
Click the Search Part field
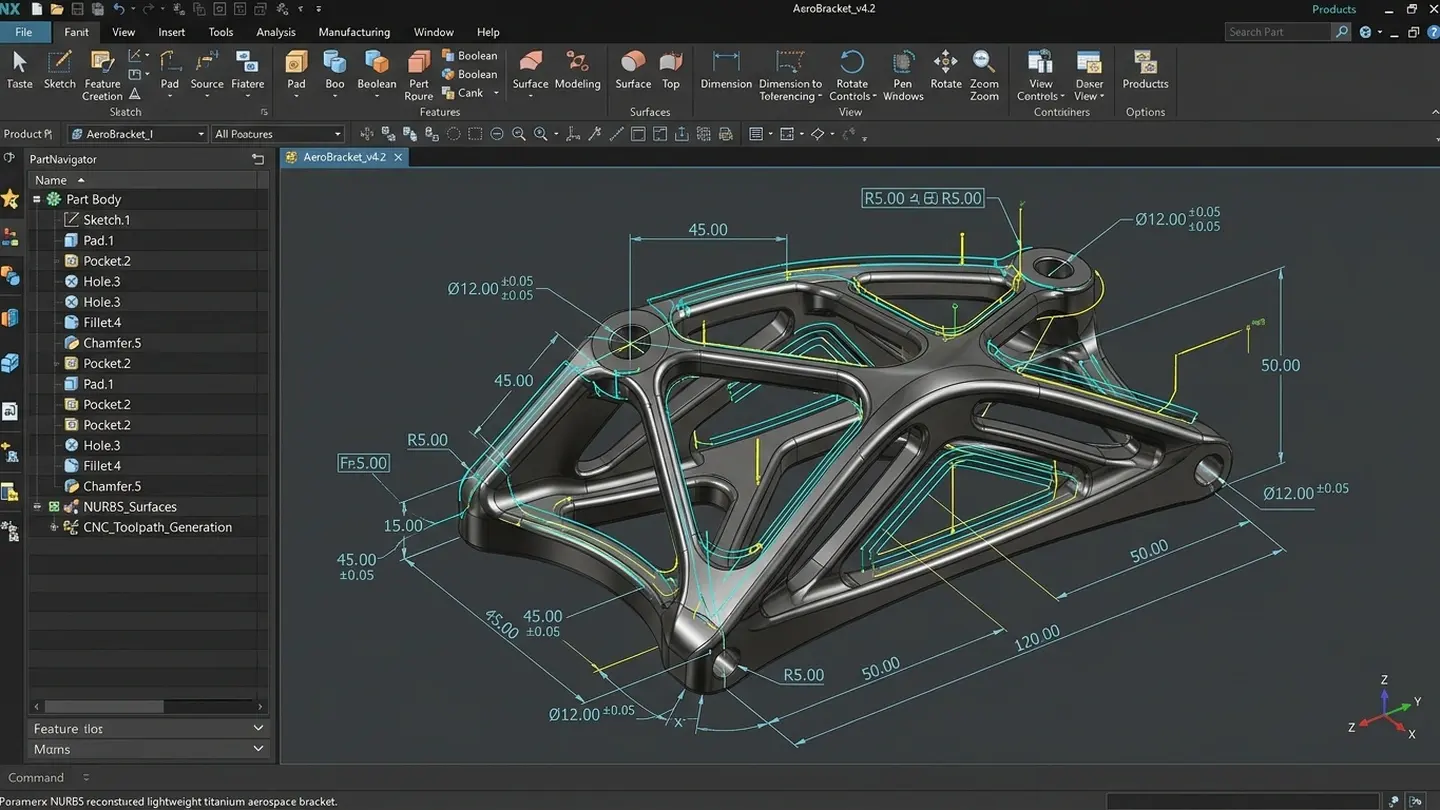pyautogui.click(x=1280, y=32)
